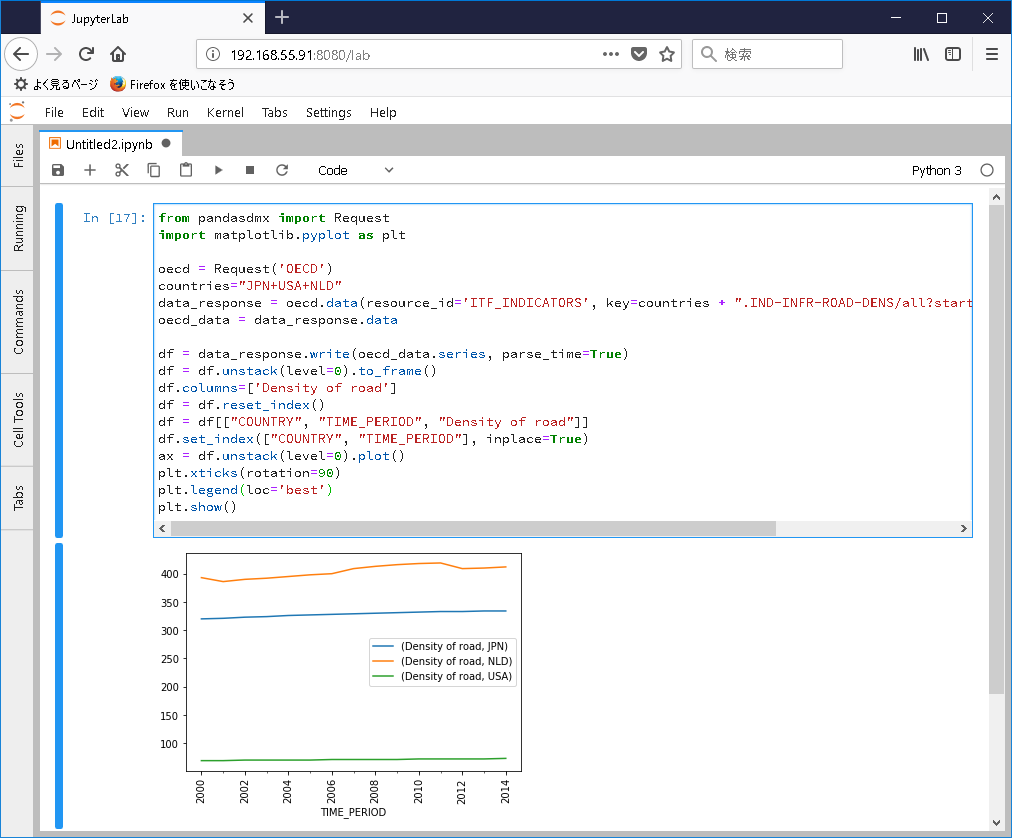Open the Tabs sidebar panel
This screenshot has width=1012, height=838.
[x=17, y=498]
